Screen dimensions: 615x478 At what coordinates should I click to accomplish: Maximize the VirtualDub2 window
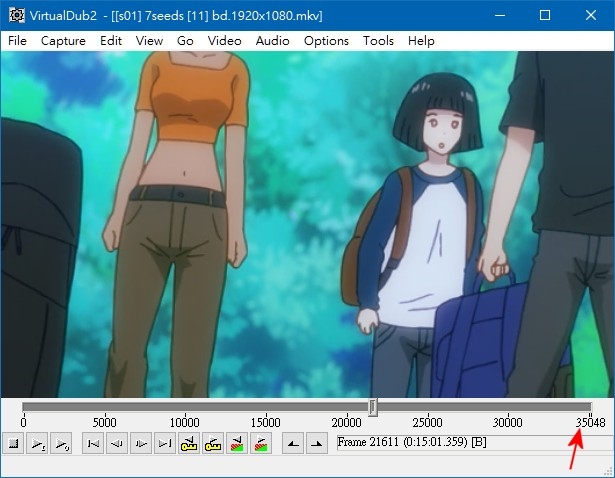[x=545, y=15]
